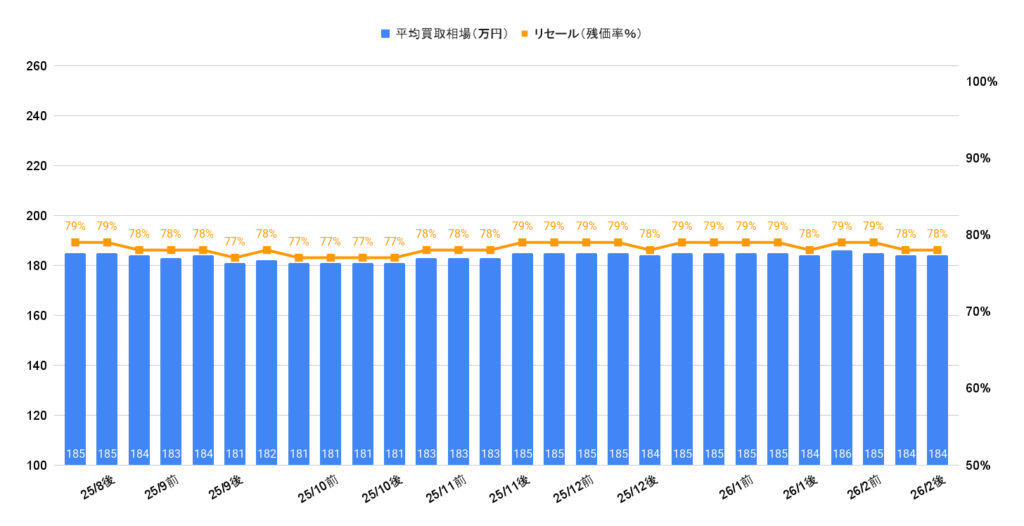Select the blue bar above 25/9前
This screenshot has width=1024, height=526.
171,361
